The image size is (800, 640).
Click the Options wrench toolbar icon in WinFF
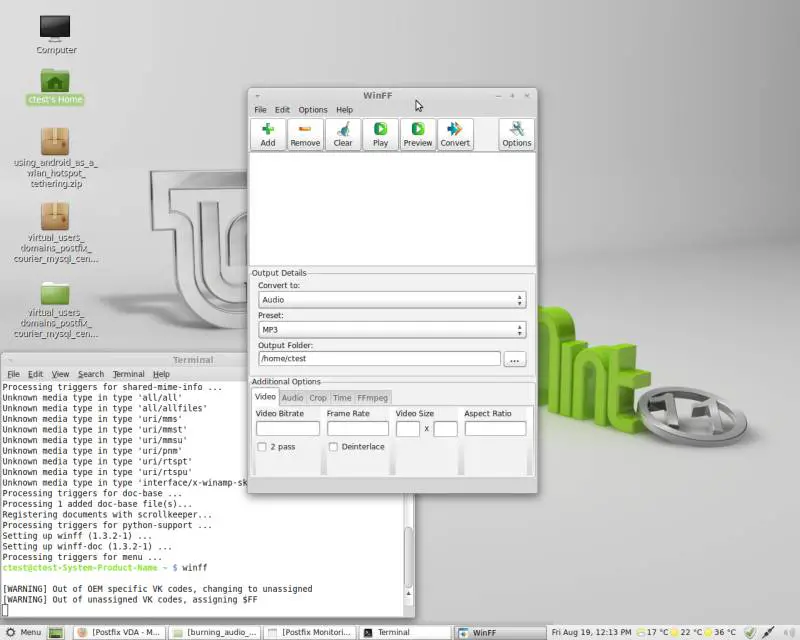pyautogui.click(x=516, y=135)
